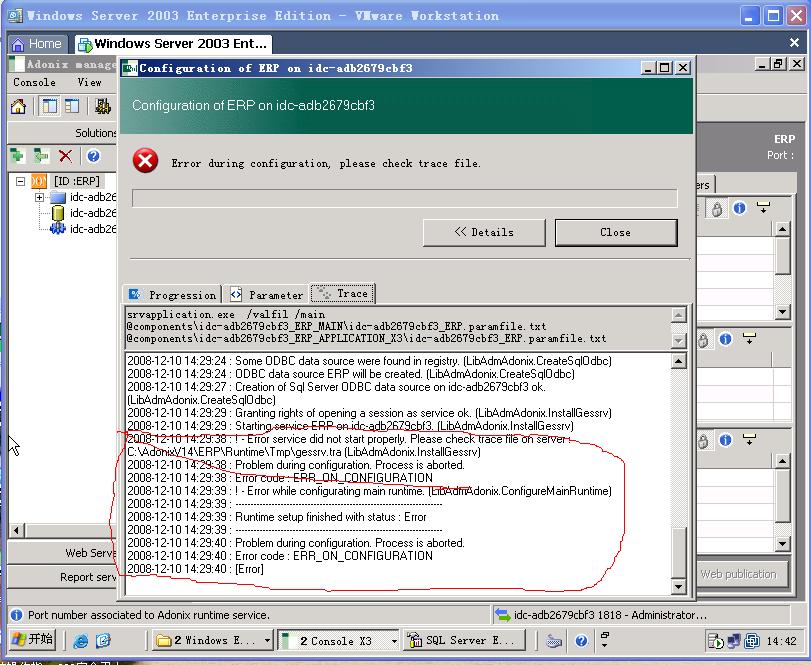811x665 pixels.
Task: Click the configuration progress bar
Action: (x=404, y=198)
